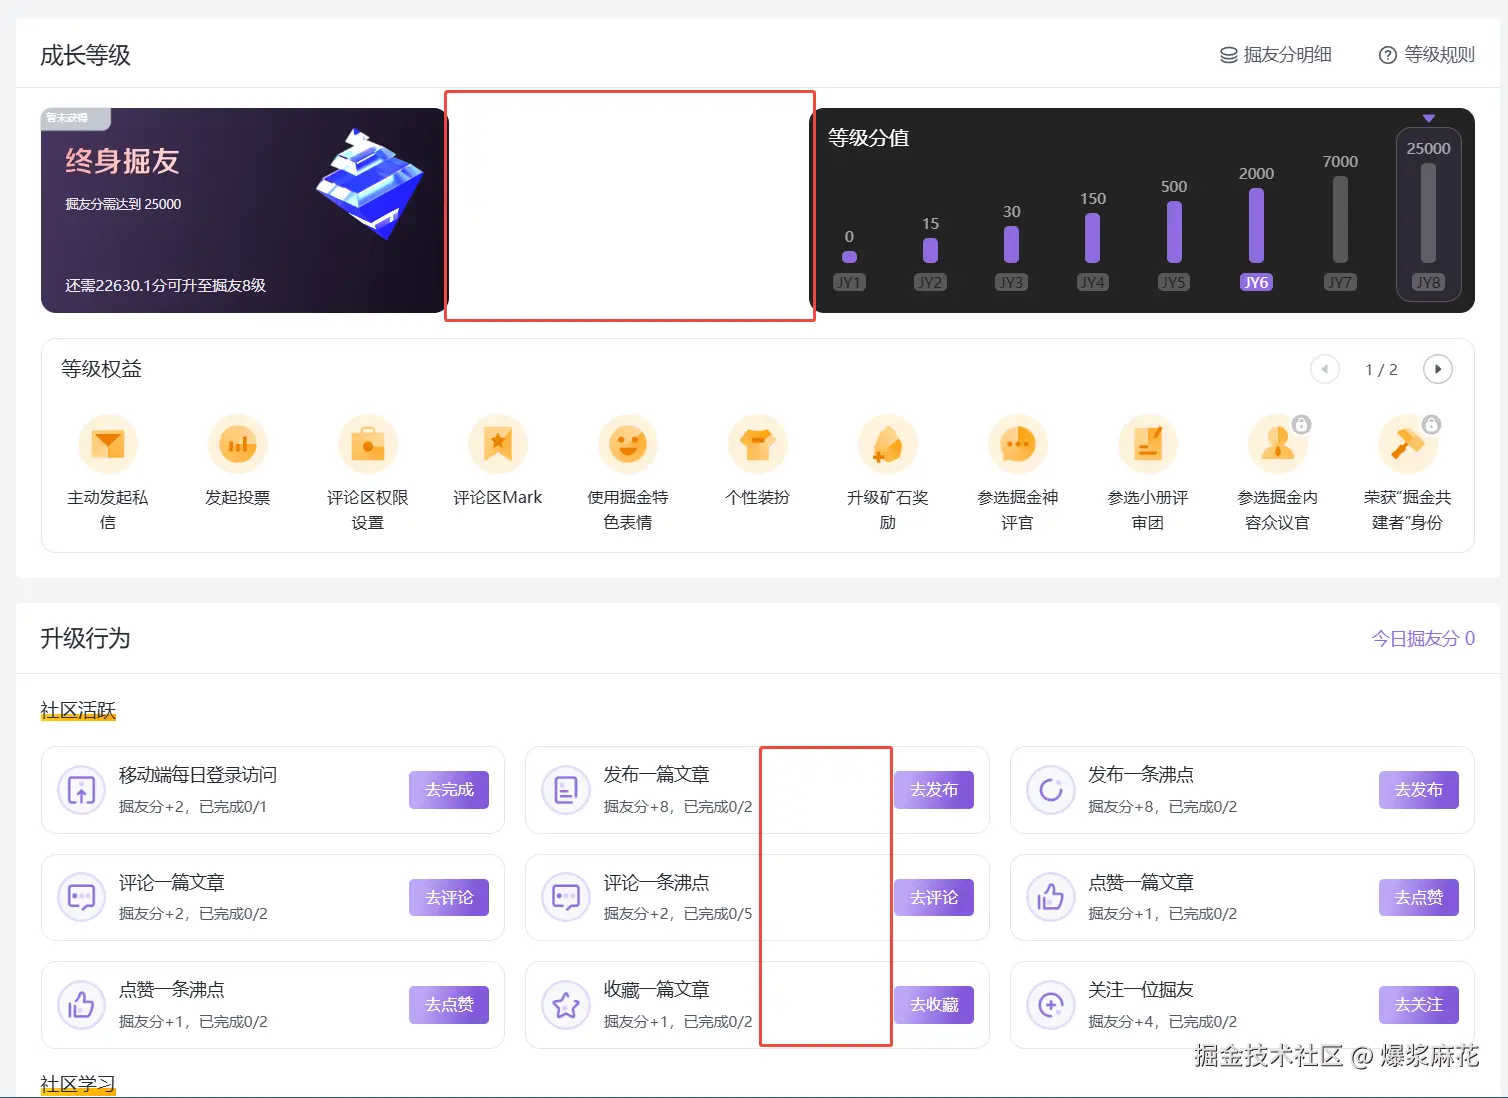The width and height of the screenshot is (1508, 1098).
Task: Click the 使用掘金特色表情 smiley icon
Action: 627,443
